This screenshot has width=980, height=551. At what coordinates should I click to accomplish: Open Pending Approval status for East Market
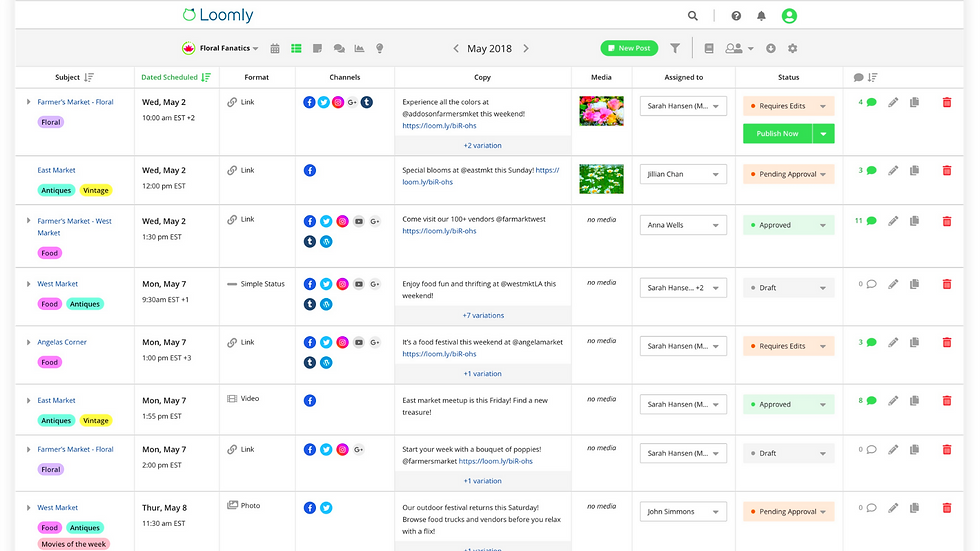point(789,174)
